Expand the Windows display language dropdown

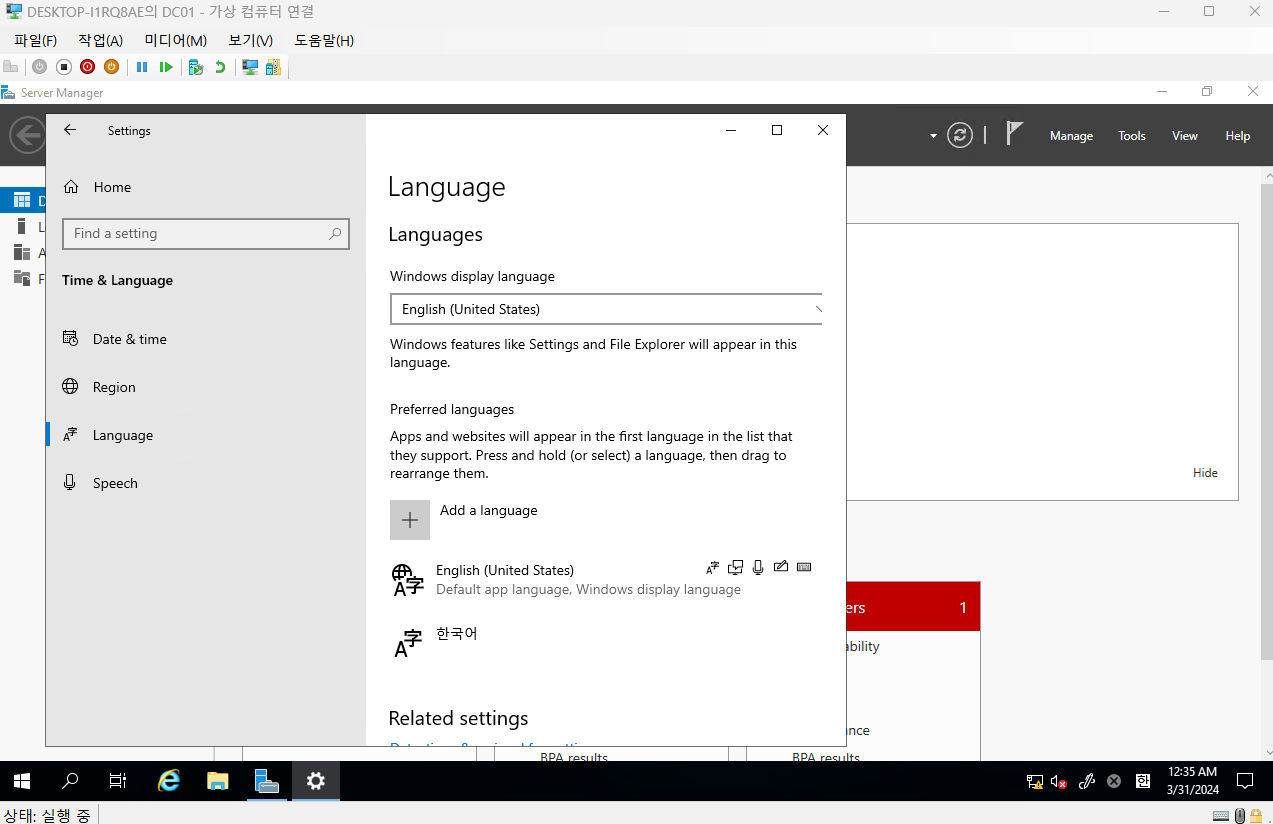[606, 310]
